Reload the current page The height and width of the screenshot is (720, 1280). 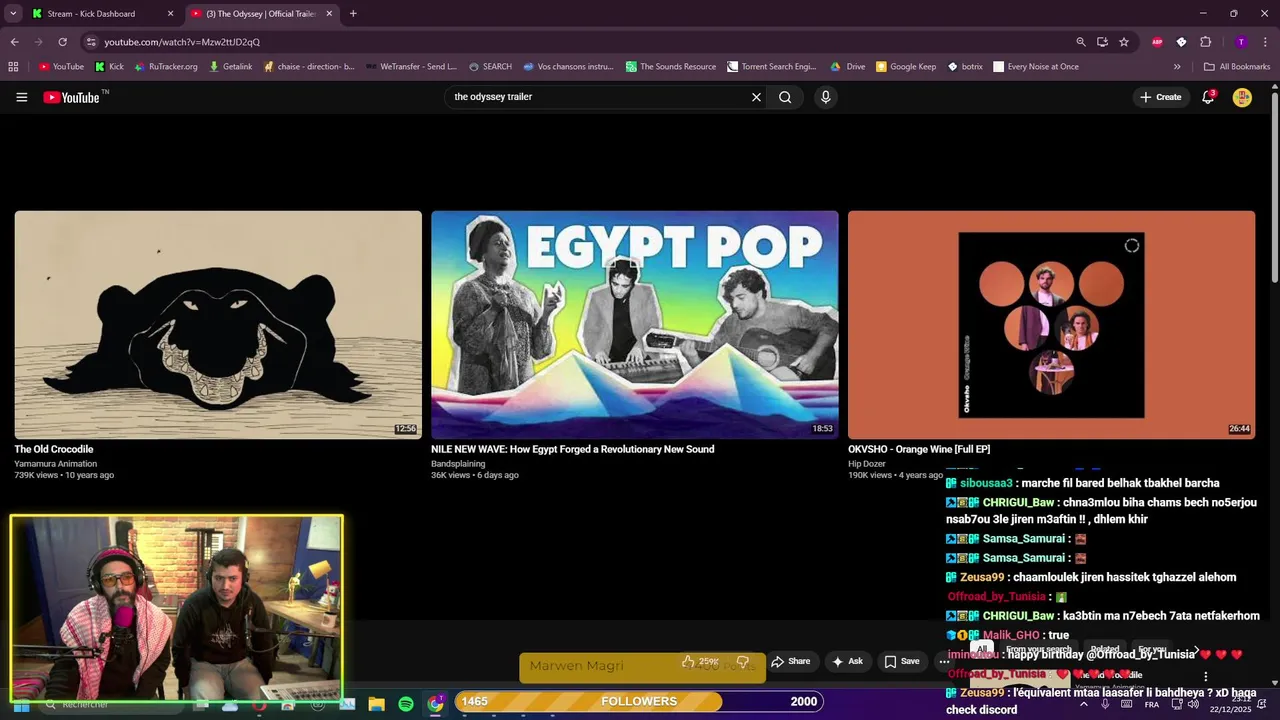[62, 42]
